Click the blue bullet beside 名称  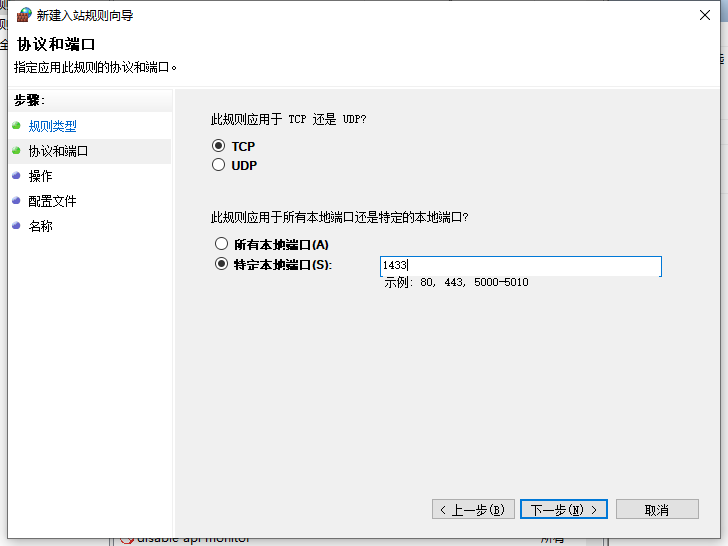(x=16, y=226)
